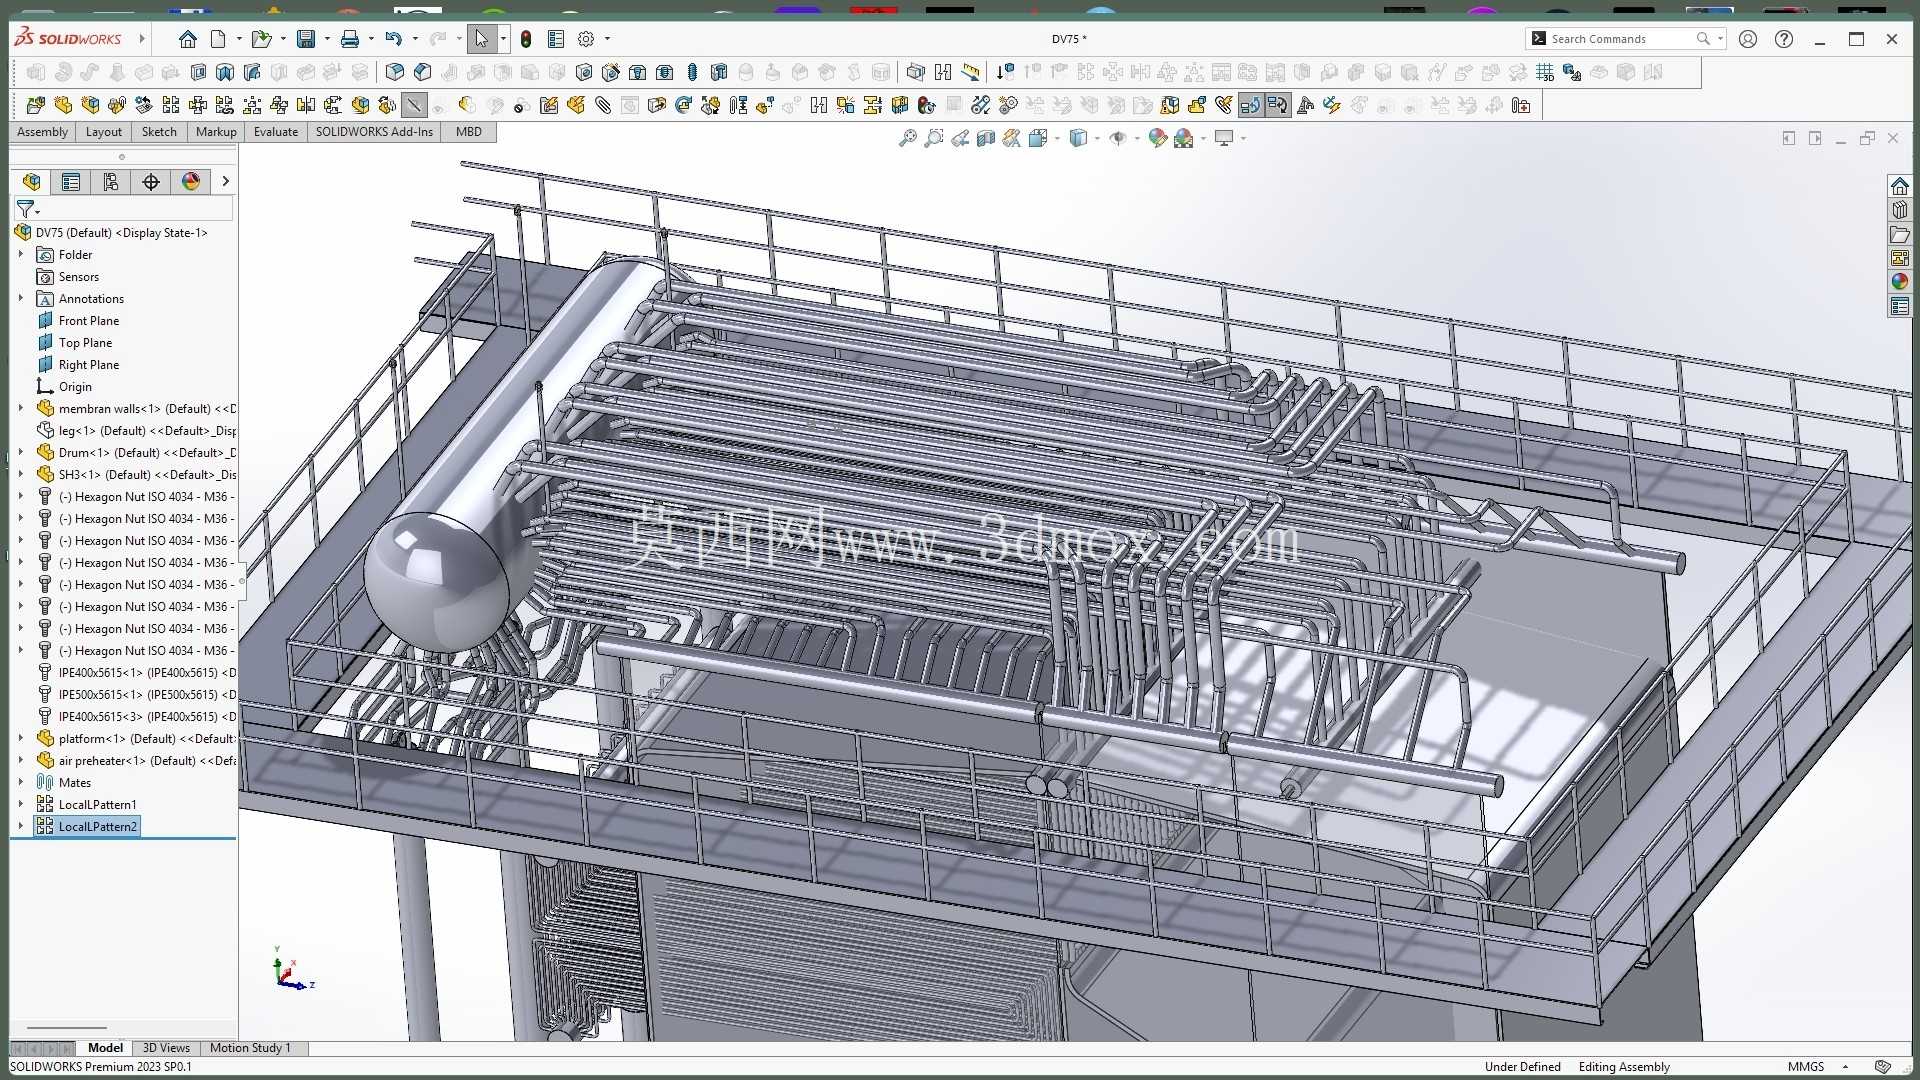Open the Appearances color ball in task pane
This screenshot has height=1080, width=1920.
pyautogui.click(x=1899, y=282)
